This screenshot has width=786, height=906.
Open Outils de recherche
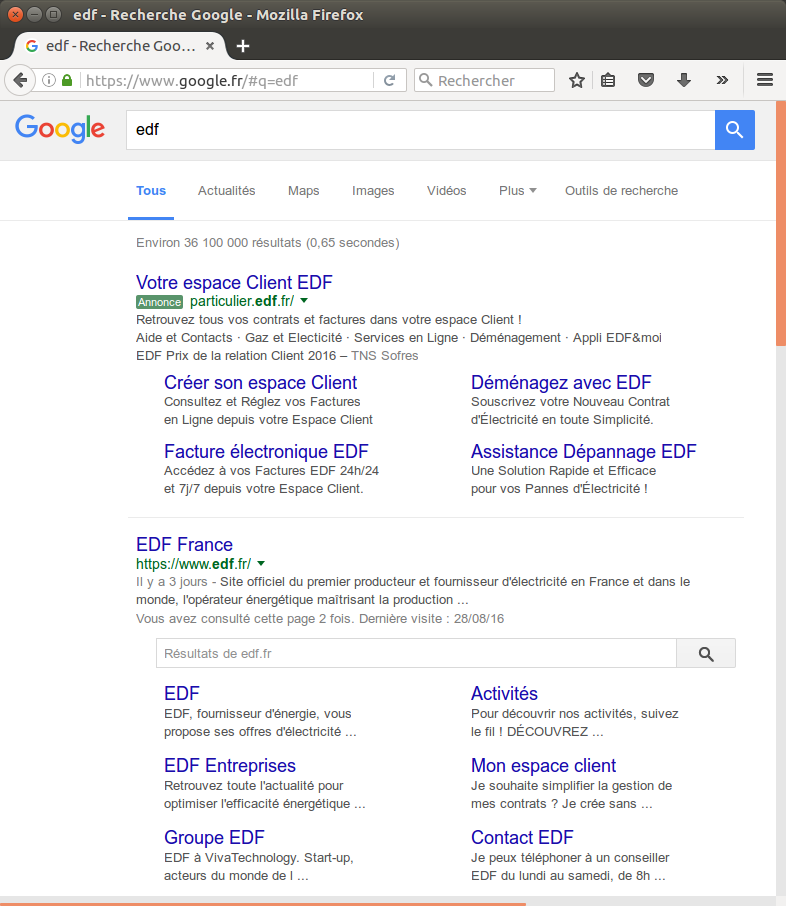point(621,191)
